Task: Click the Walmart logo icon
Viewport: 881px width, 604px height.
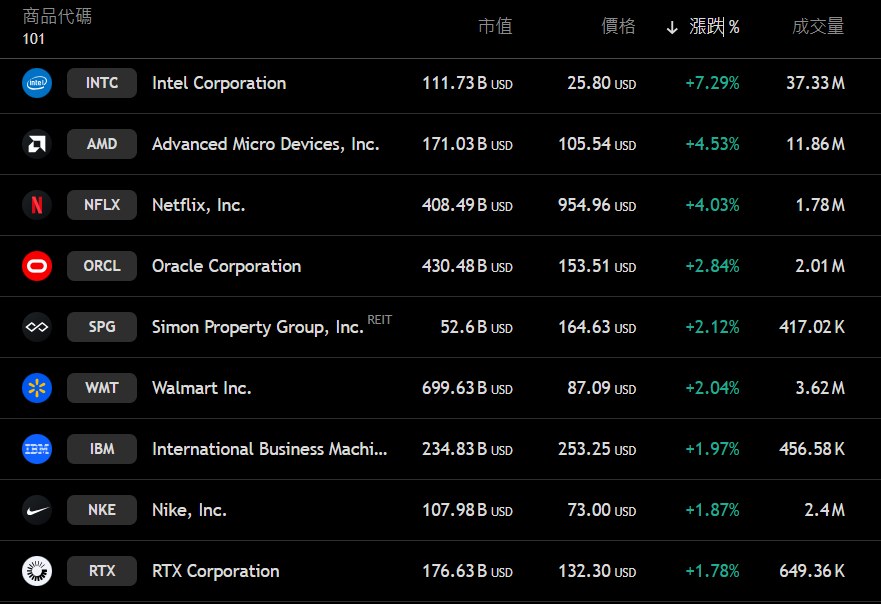Action: pos(37,388)
